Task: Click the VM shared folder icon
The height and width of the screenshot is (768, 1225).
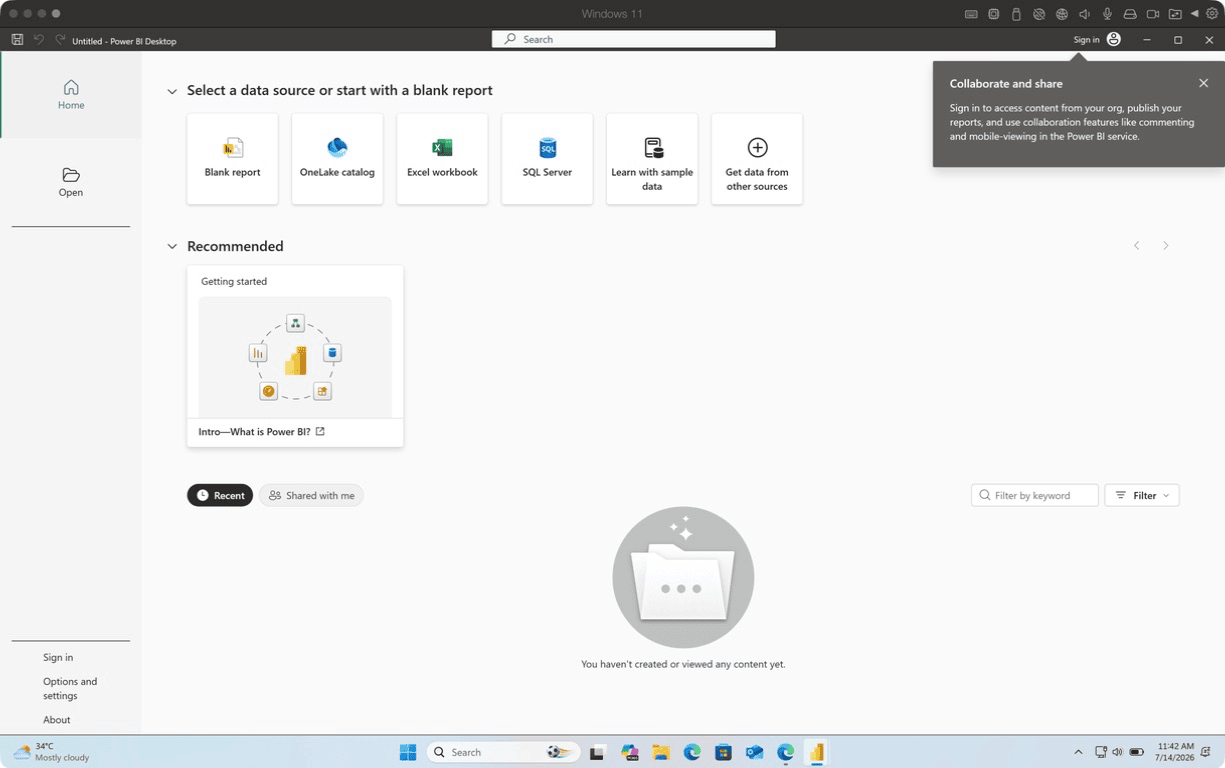Action: tap(1175, 14)
